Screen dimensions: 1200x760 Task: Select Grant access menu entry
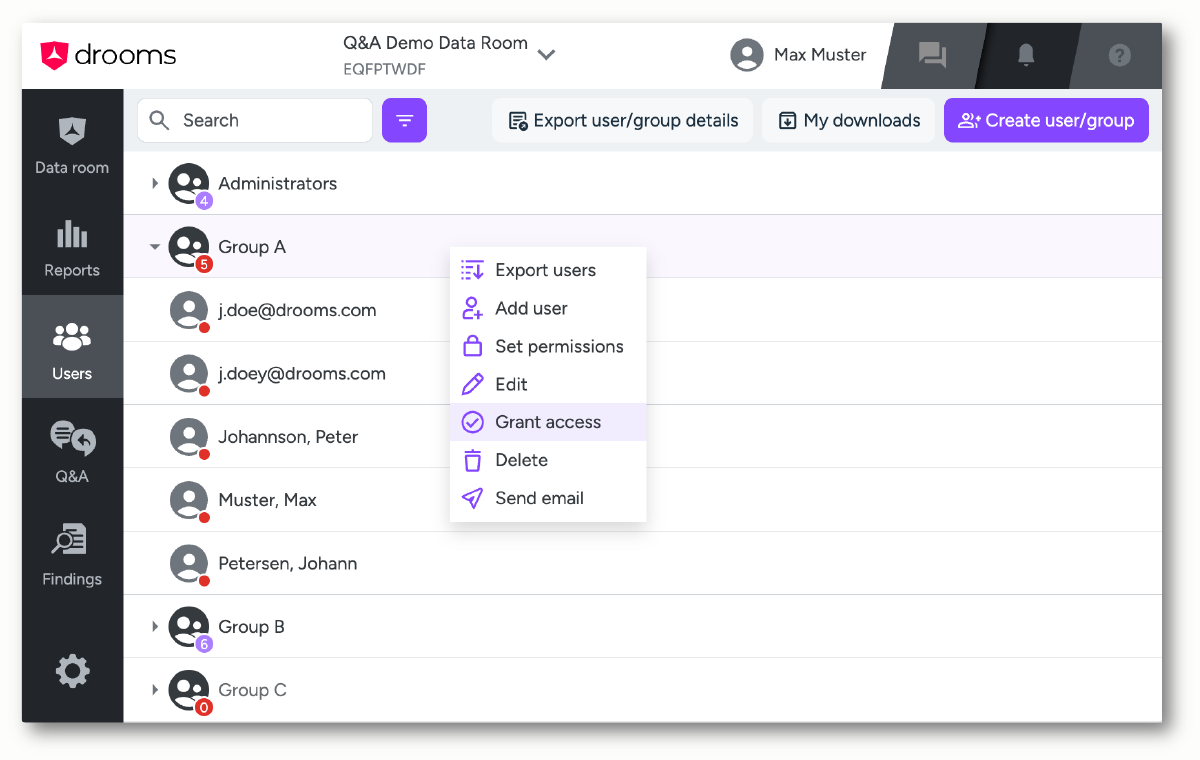tap(548, 422)
